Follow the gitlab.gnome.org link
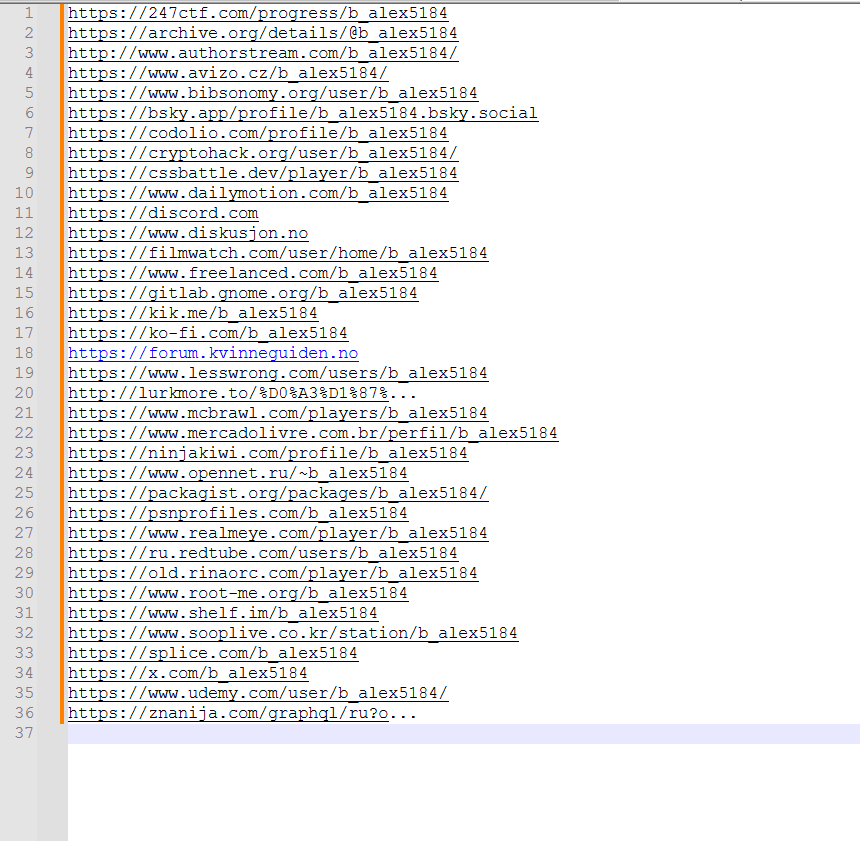 pyautogui.click(x=243, y=293)
